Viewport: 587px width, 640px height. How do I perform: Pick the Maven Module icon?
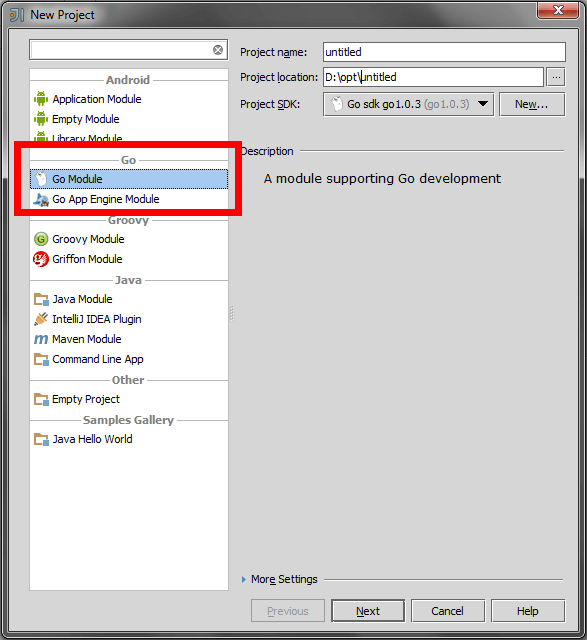[41, 339]
